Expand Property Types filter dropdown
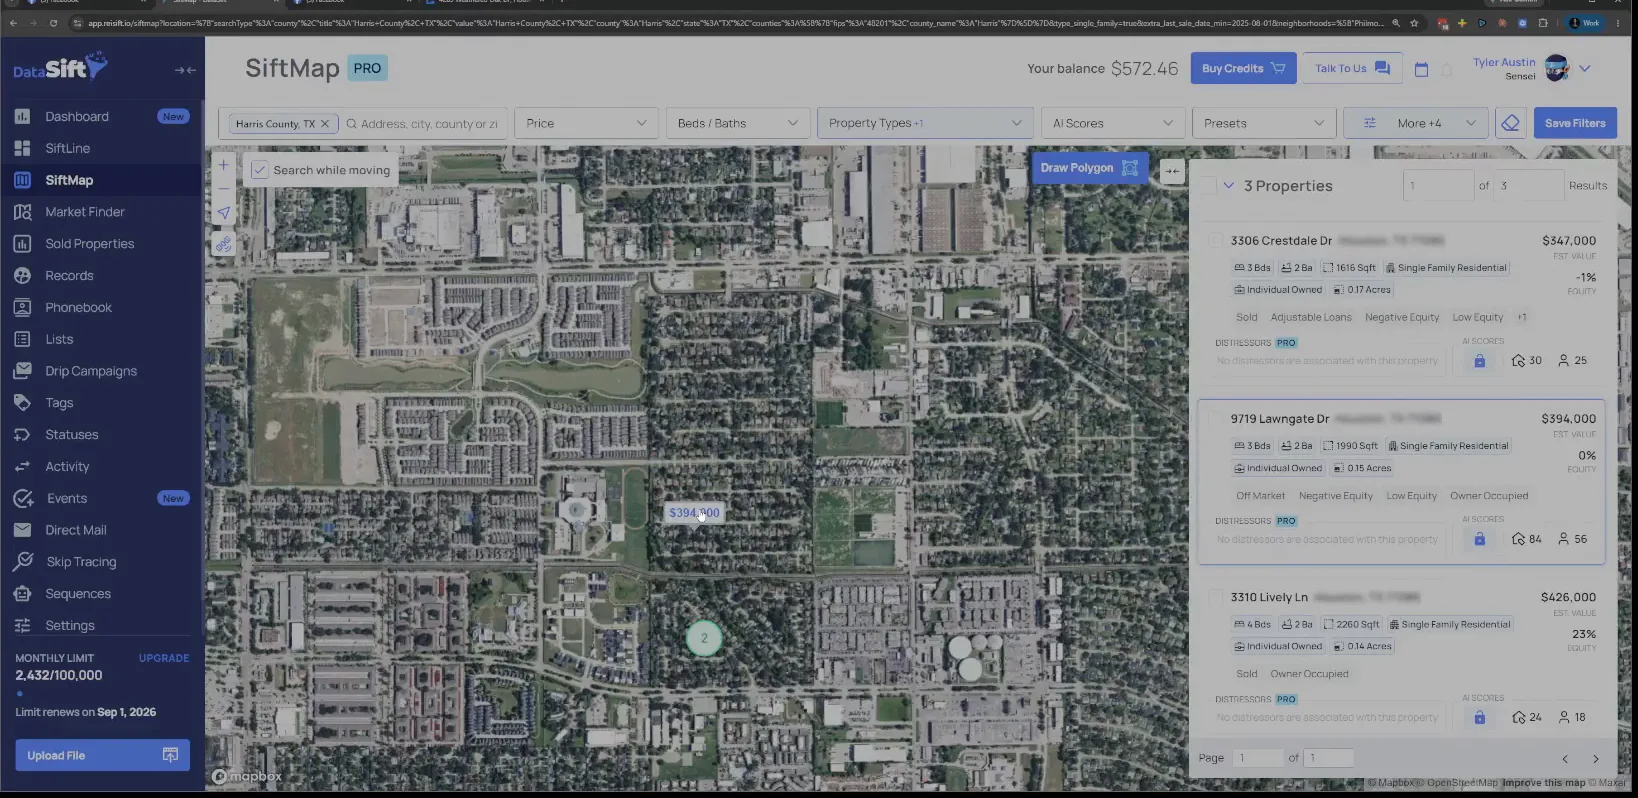This screenshot has width=1638, height=798. click(x=925, y=123)
